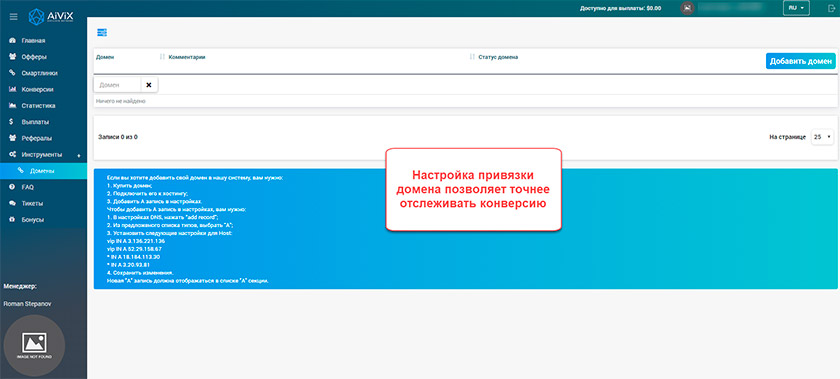The height and width of the screenshot is (379, 840).
Task: Click the Главная dashboard icon
Action: 12,41
